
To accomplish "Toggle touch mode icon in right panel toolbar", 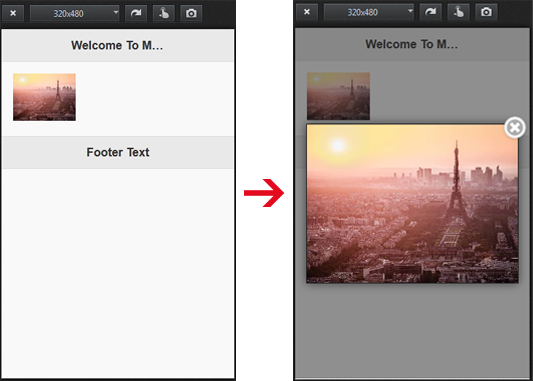I will [458, 12].
